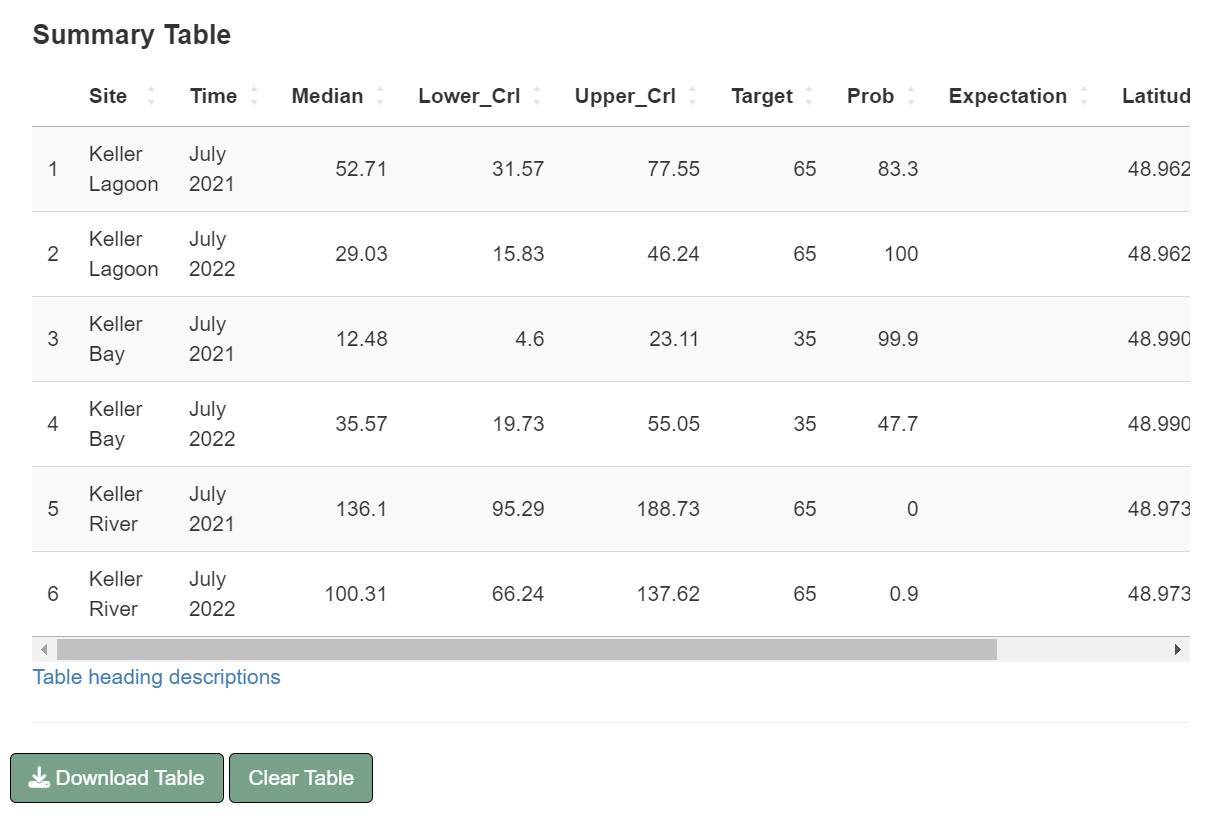Click the horizontal scrollbar left arrow
Image resolution: width=1209 pixels, height=820 pixels.
pyautogui.click(x=44, y=650)
